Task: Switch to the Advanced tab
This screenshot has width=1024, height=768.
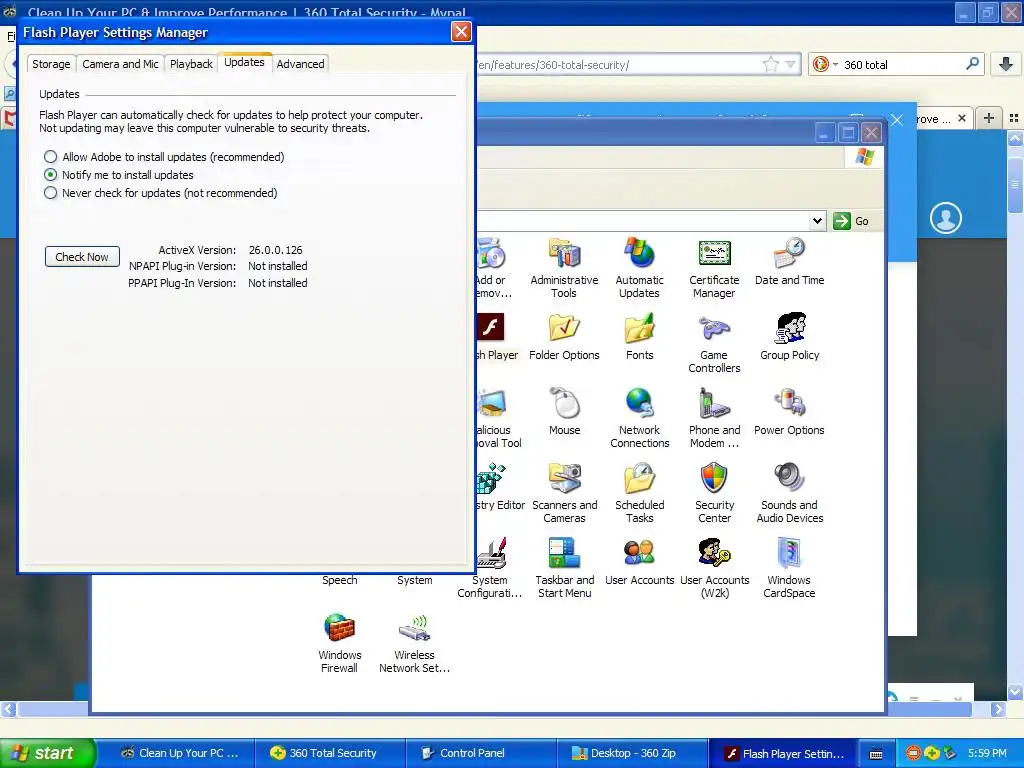Action: [x=300, y=64]
